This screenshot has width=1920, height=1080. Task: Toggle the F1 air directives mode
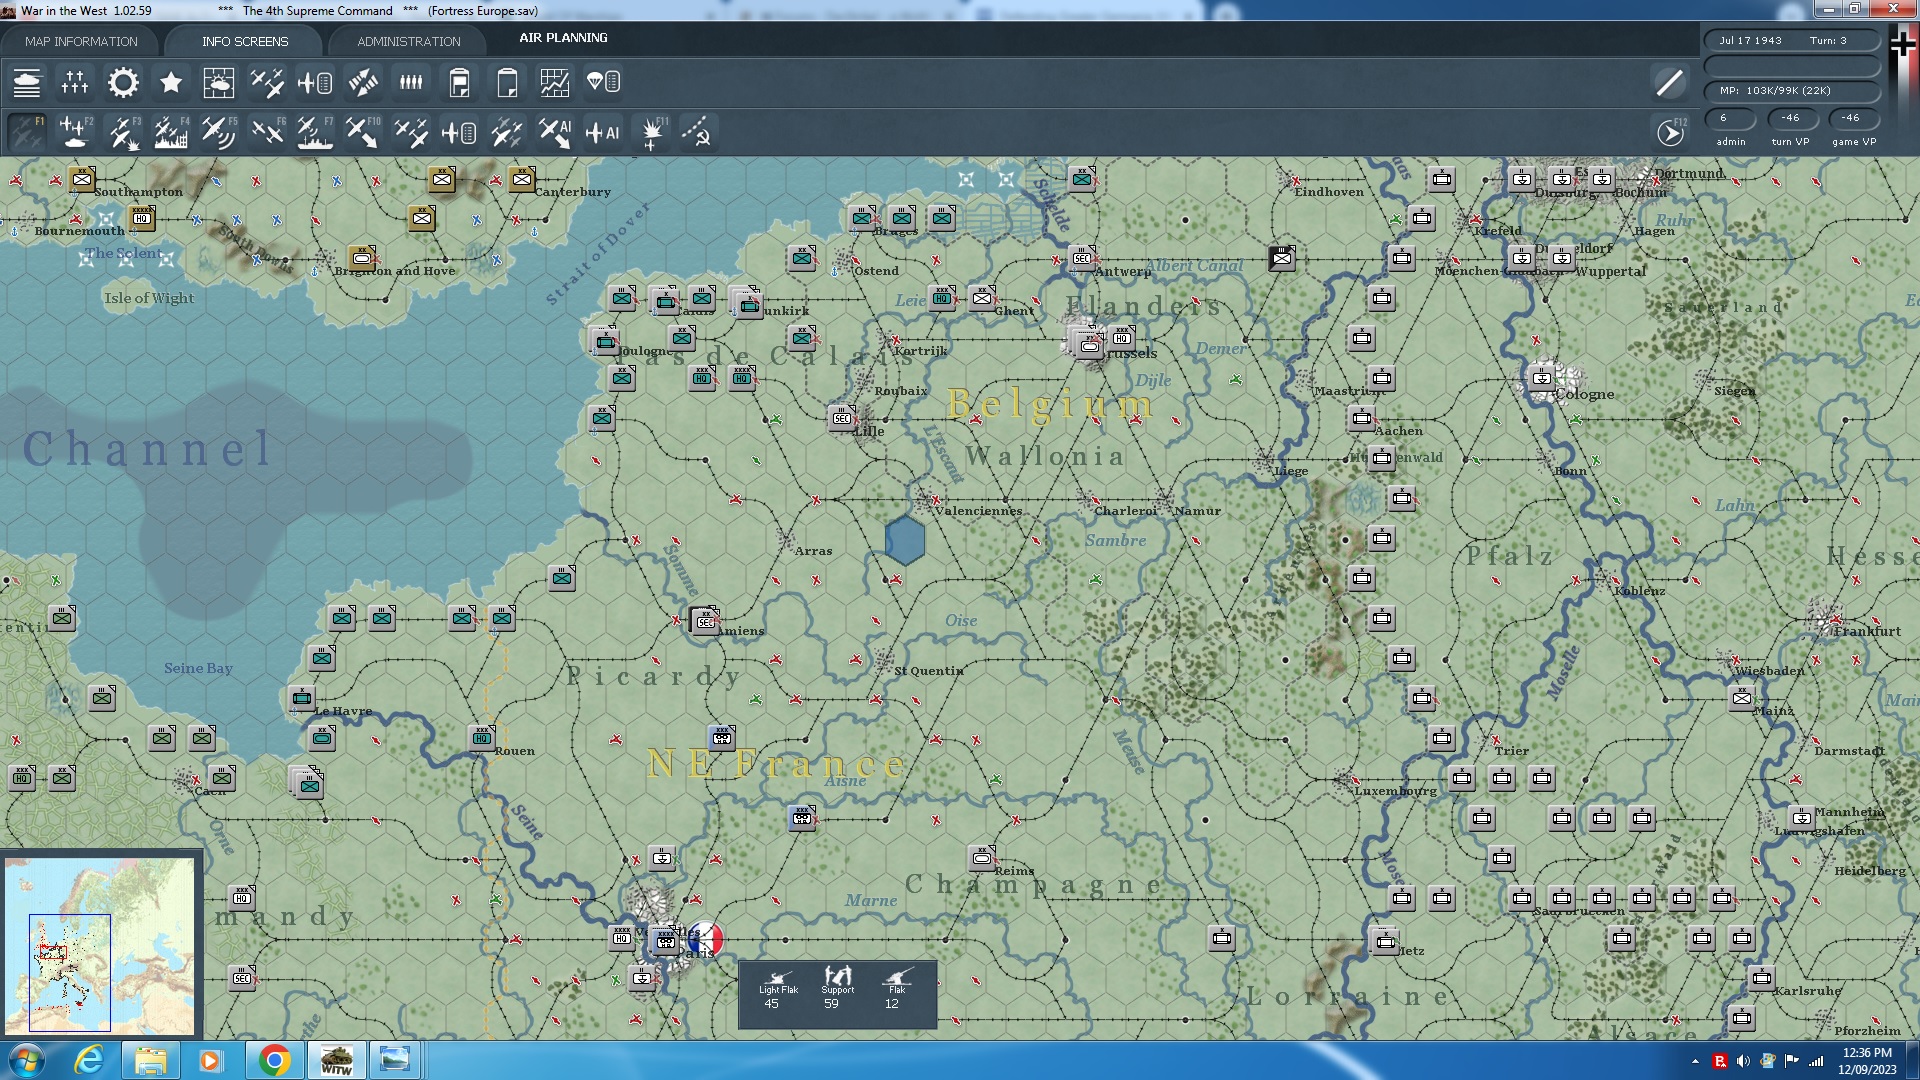(x=27, y=132)
